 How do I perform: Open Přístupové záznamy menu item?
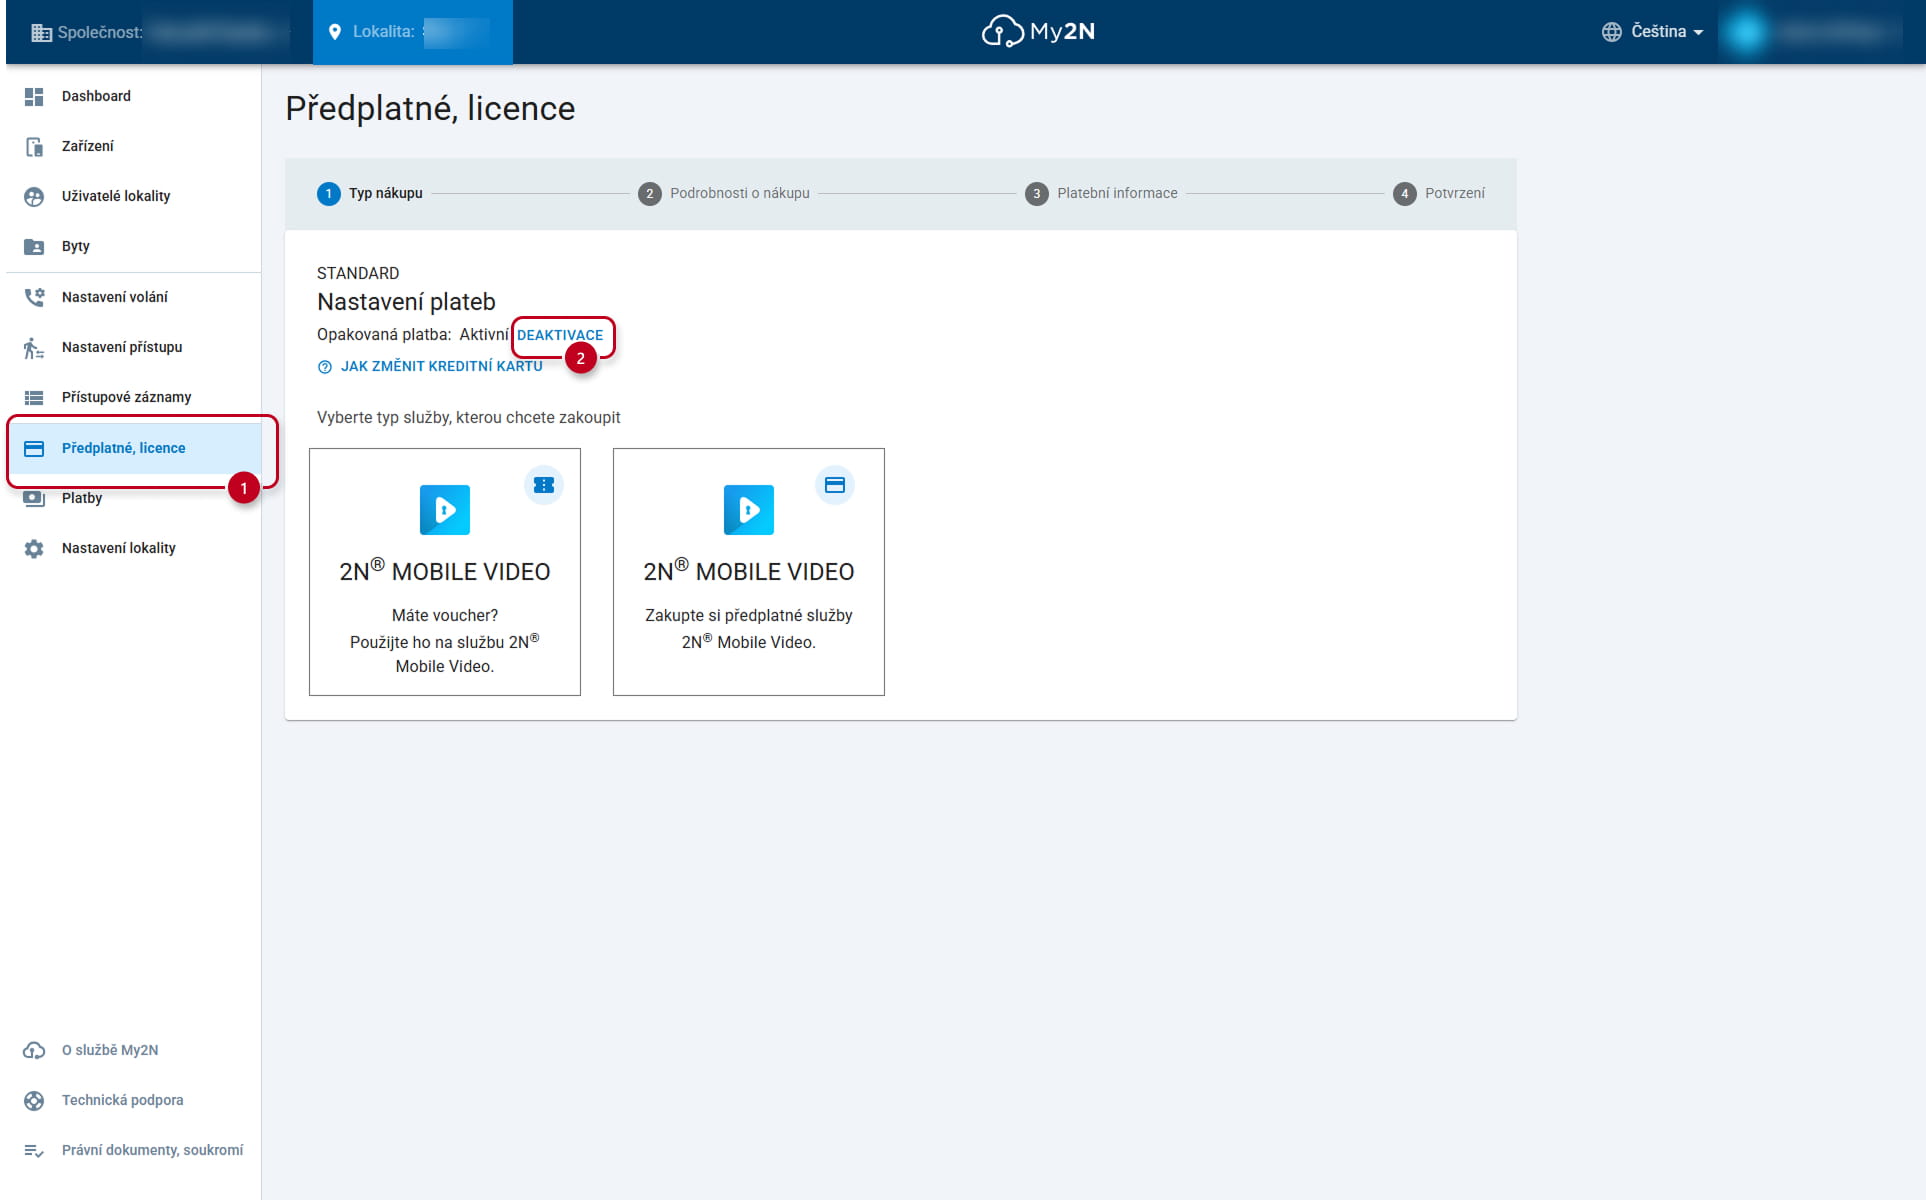tap(134, 397)
